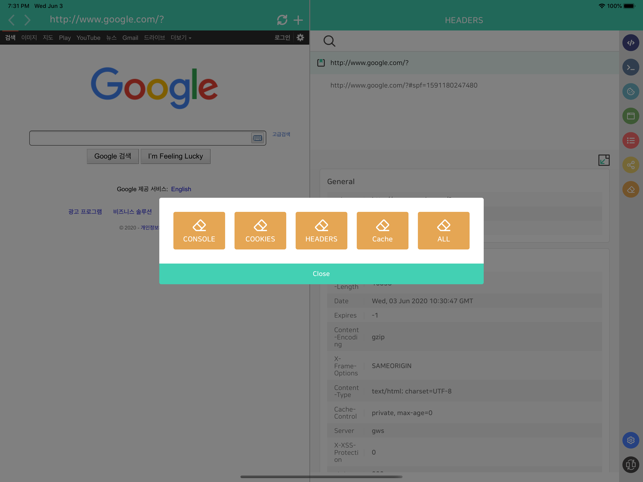The width and height of the screenshot is (643, 482).
Task: Open the headers search magnifier
Action: click(329, 41)
